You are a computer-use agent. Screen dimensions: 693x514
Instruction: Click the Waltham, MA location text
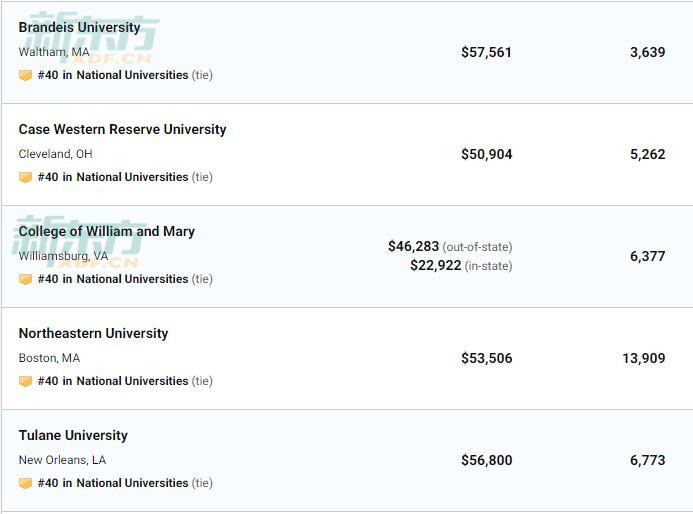tap(54, 52)
